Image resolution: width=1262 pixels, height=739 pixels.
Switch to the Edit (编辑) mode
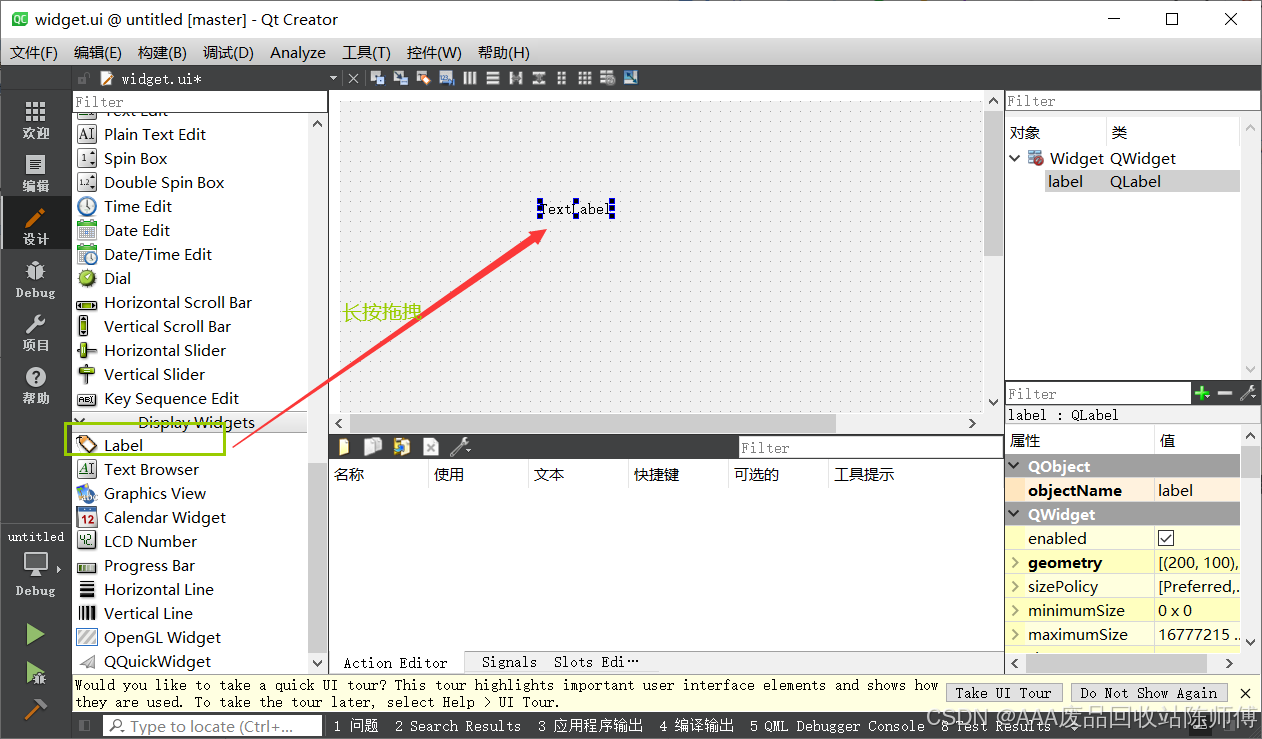36,172
